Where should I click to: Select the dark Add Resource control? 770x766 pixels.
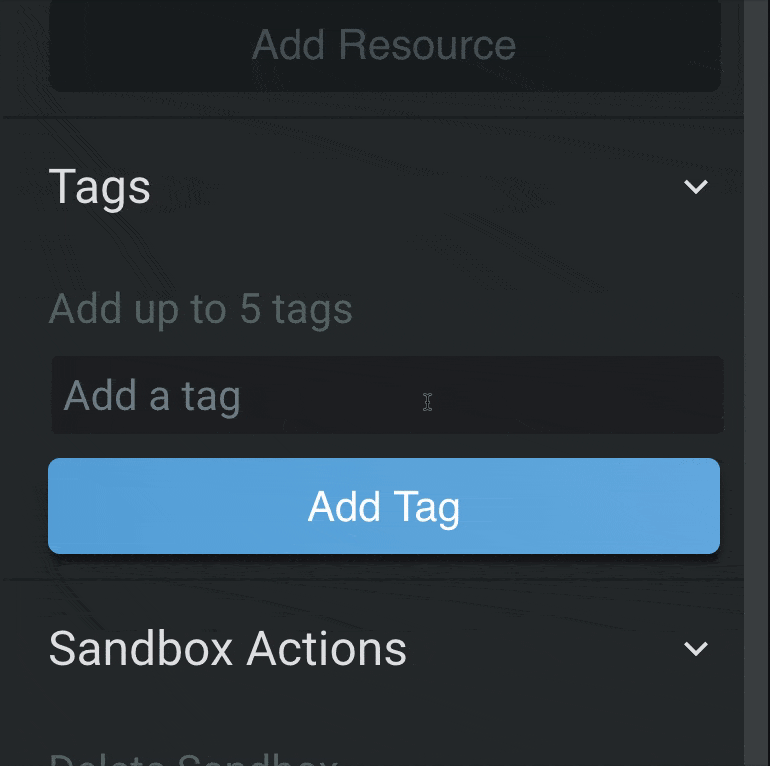[384, 45]
